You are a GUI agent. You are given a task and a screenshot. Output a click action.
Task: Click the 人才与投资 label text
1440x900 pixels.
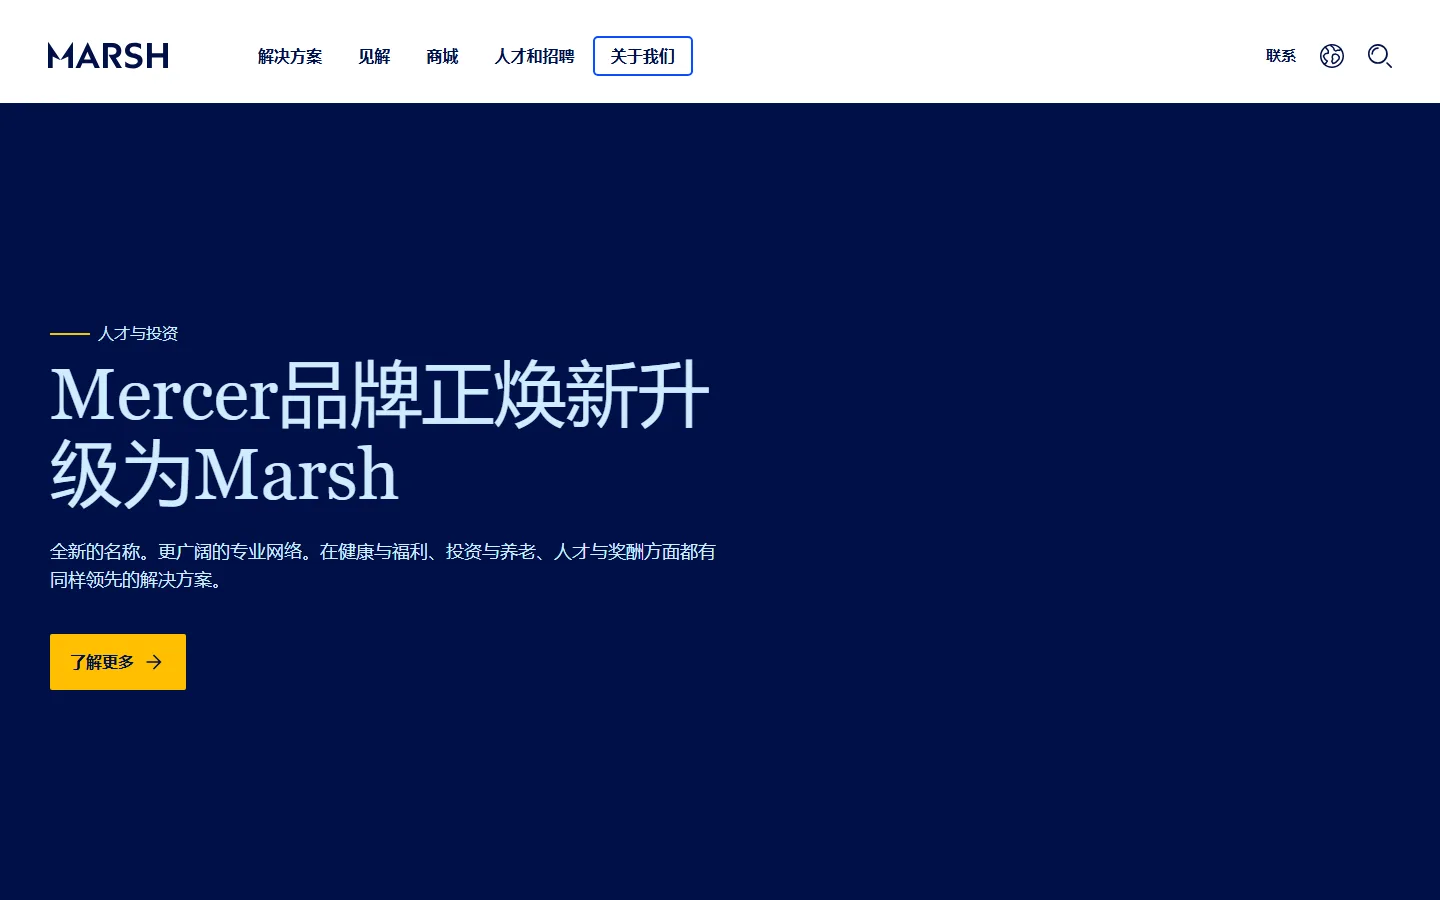coord(138,334)
